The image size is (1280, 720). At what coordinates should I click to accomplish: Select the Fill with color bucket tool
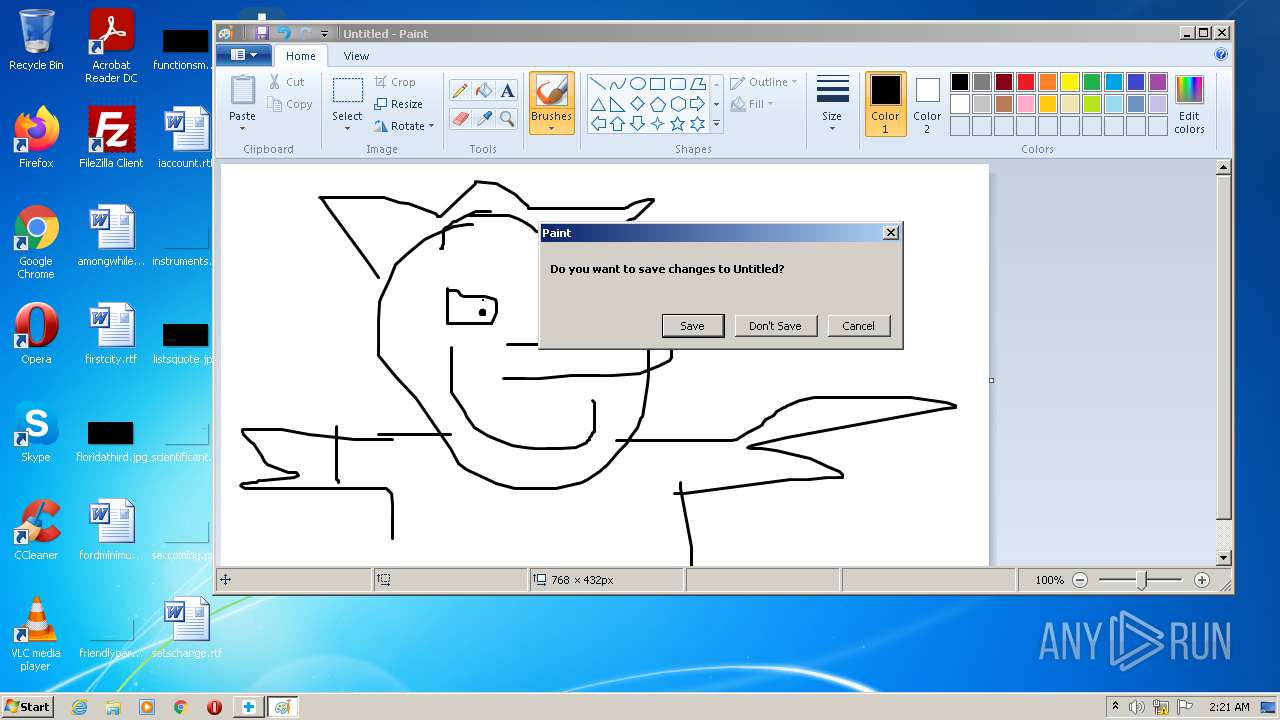click(484, 91)
